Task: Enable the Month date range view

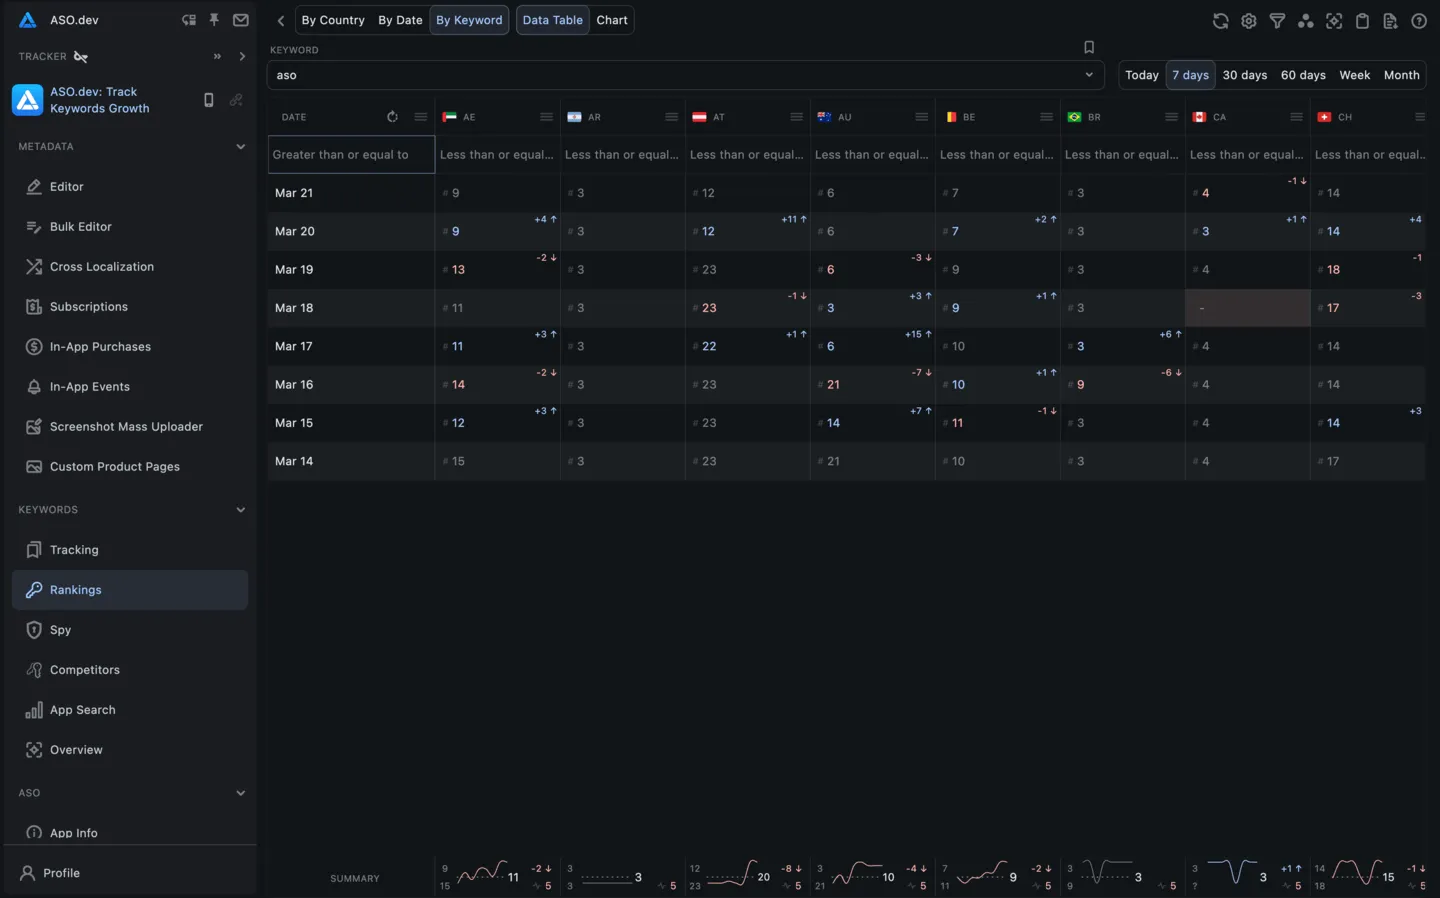Action: point(1401,74)
